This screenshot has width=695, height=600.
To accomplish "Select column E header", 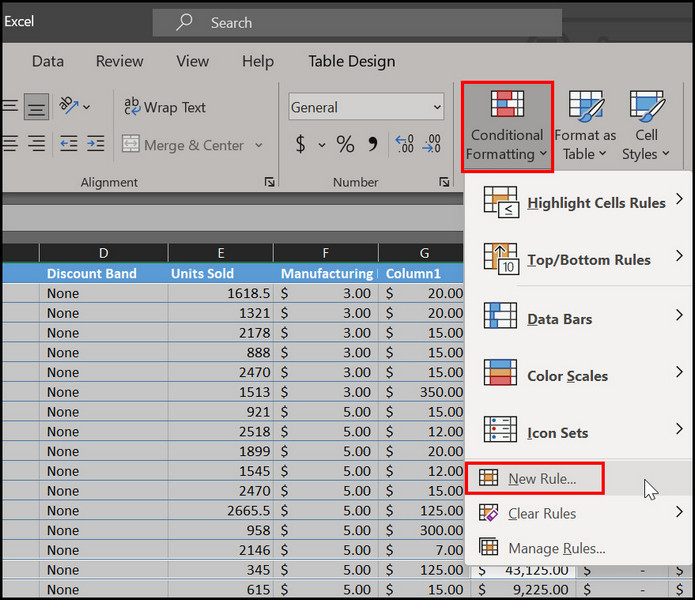I will [x=220, y=253].
